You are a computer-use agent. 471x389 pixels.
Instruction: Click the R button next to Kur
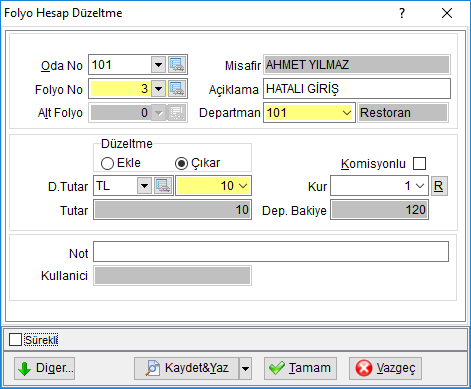pyautogui.click(x=439, y=186)
